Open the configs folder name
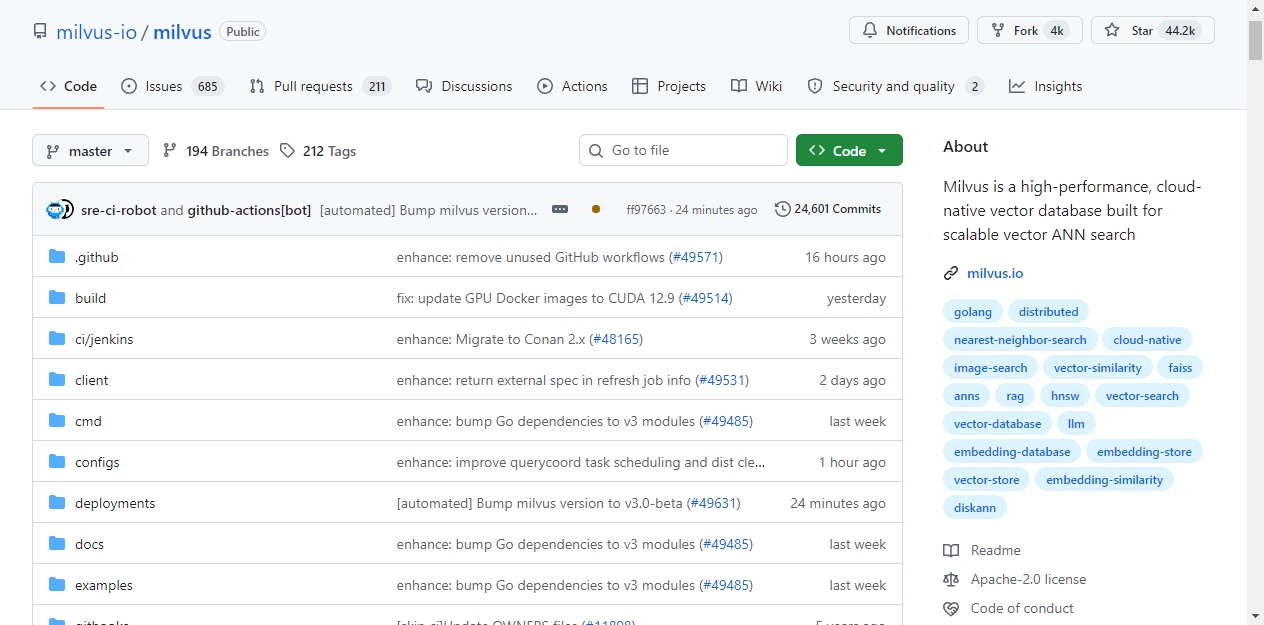Viewport: 1264px width, 625px height. click(97, 462)
